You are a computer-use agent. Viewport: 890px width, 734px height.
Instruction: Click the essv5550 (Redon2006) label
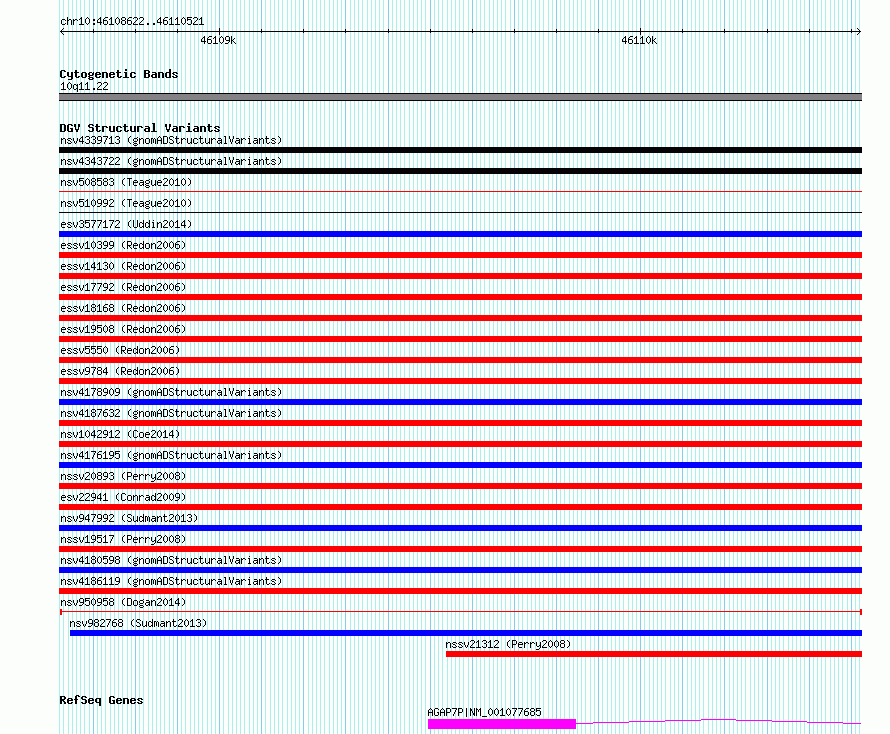(x=120, y=350)
